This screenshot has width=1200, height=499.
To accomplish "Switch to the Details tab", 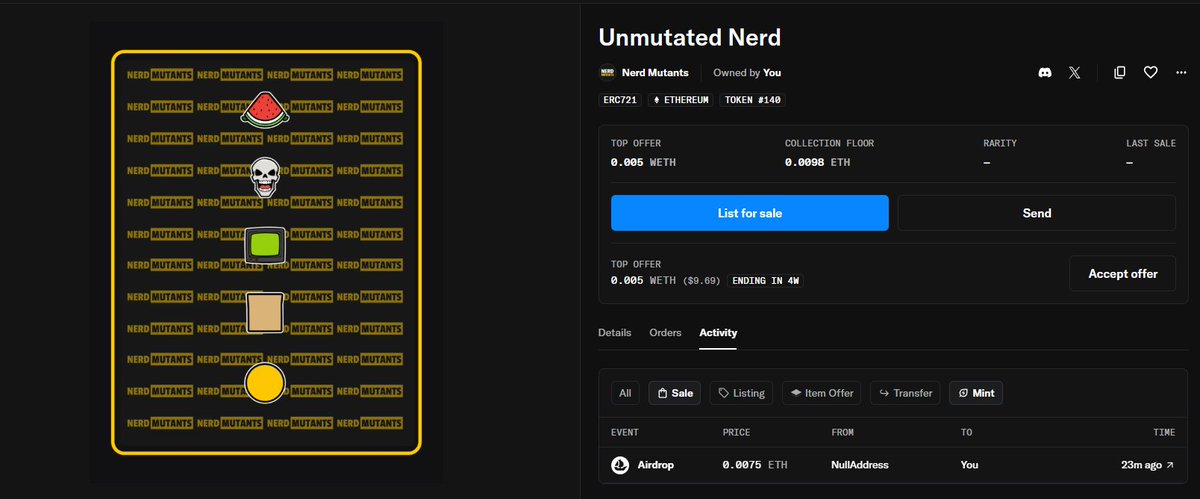I will tap(615, 333).
